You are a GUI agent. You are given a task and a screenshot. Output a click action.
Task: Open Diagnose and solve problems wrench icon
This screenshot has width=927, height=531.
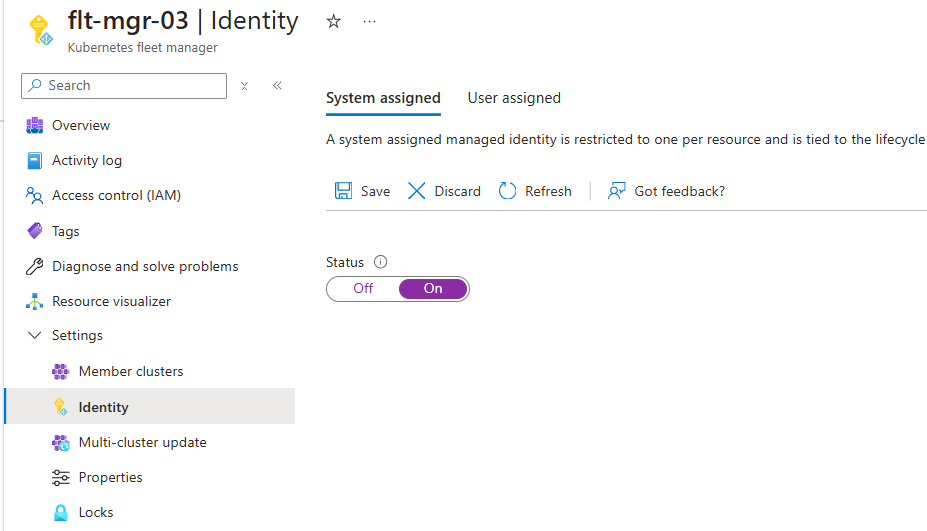click(35, 266)
